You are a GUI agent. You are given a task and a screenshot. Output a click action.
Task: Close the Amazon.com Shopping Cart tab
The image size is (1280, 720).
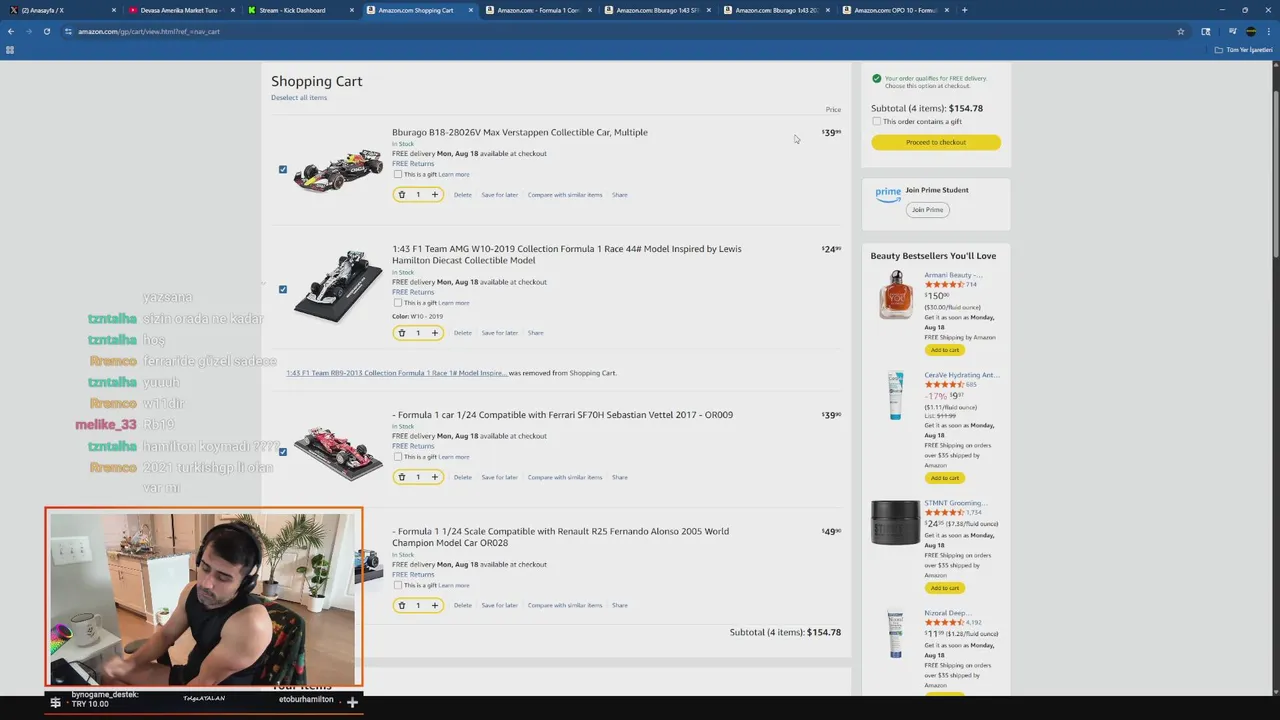coord(471,10)
